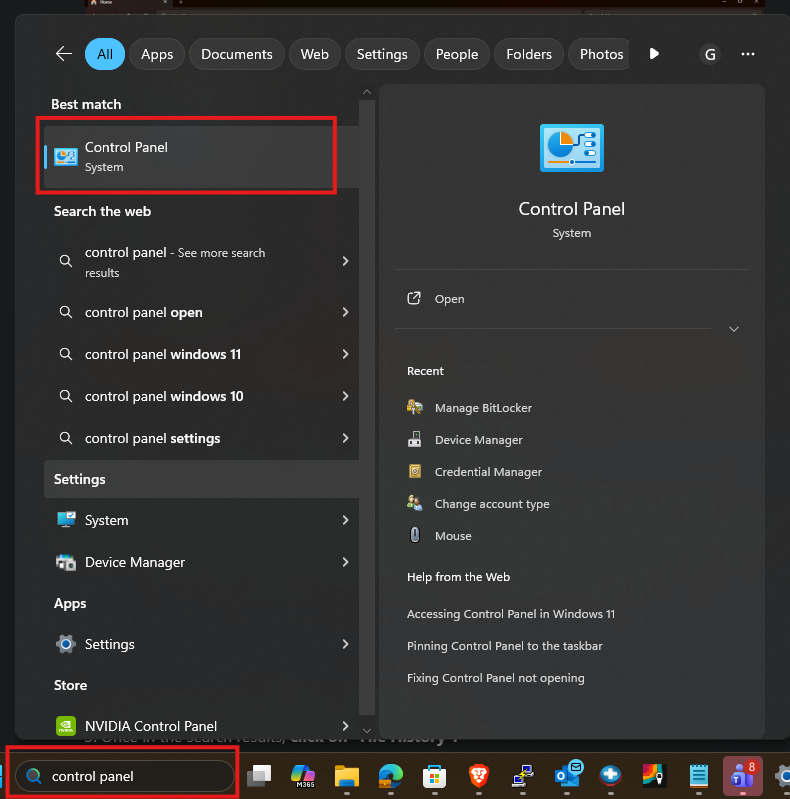Screen dimensions: 790x799
Task: Click scroll down arrow of results list
Action: pyautogui.click(x=366, y=731)
